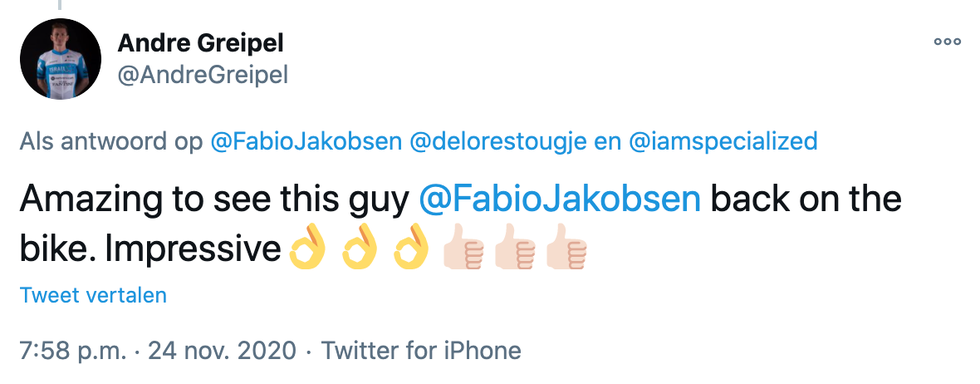Click the Als antwoord op label
This screenshot has height=384, width=980.
tap(111, 142)
